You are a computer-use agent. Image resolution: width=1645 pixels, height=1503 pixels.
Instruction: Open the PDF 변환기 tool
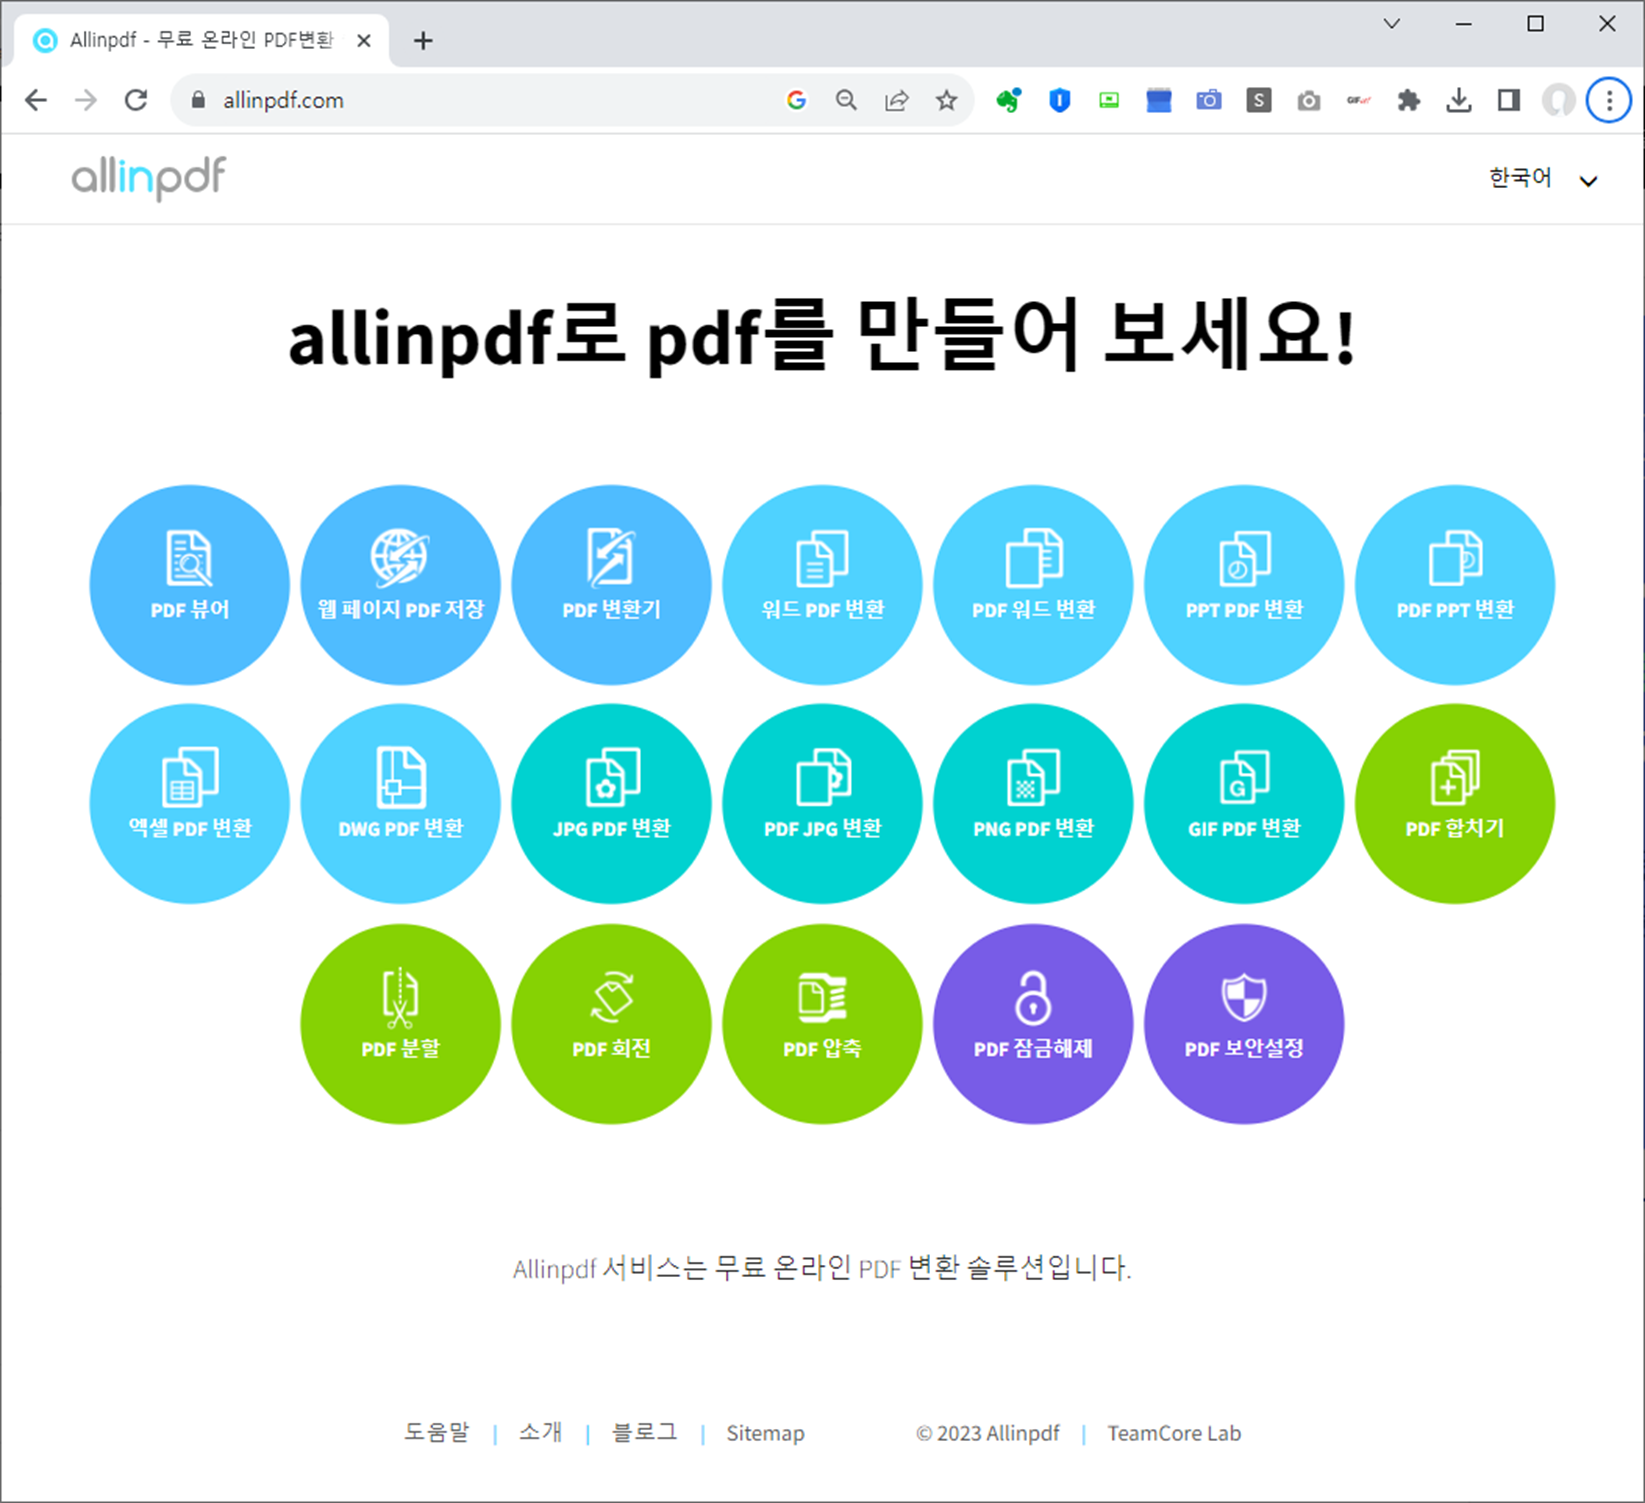click(612, 585)
